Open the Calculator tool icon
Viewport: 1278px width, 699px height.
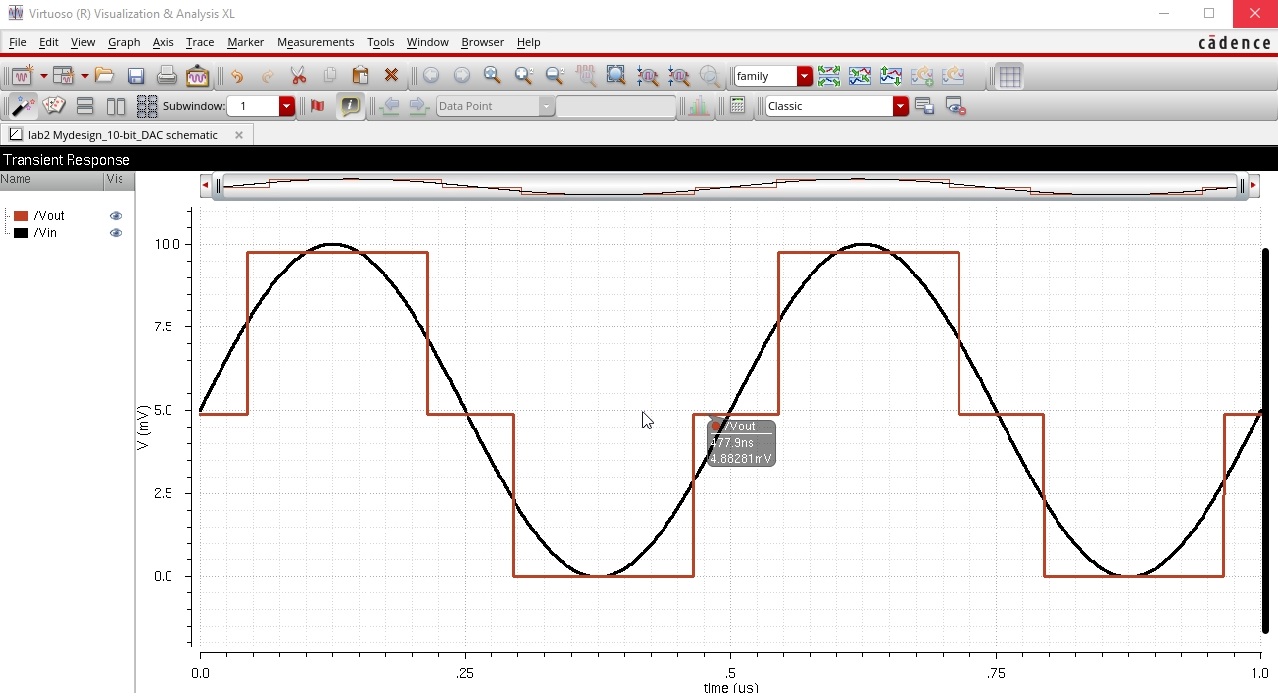(x=738, y=106)
